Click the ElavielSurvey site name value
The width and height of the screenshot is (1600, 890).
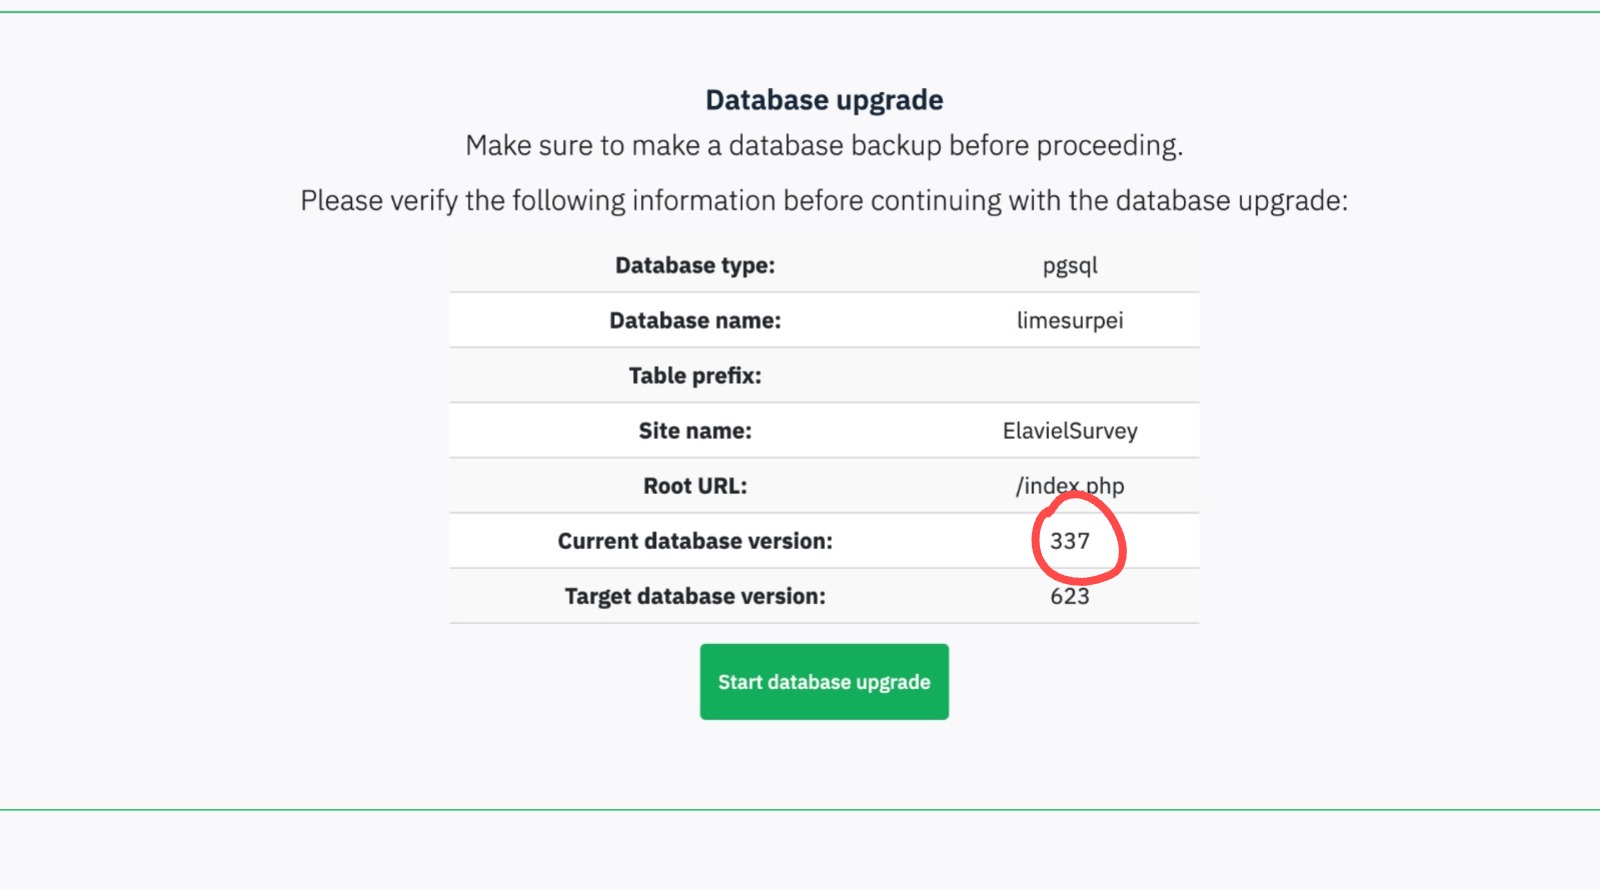1069,431
